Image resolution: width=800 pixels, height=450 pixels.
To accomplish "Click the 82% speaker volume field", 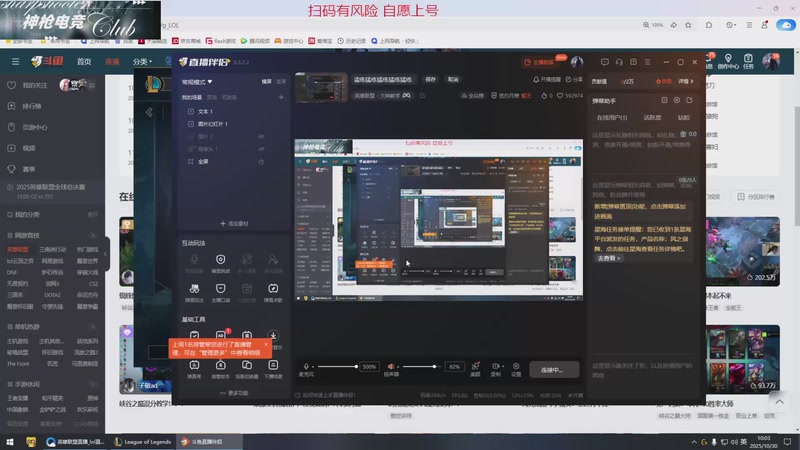I will (x=455, y=366).
